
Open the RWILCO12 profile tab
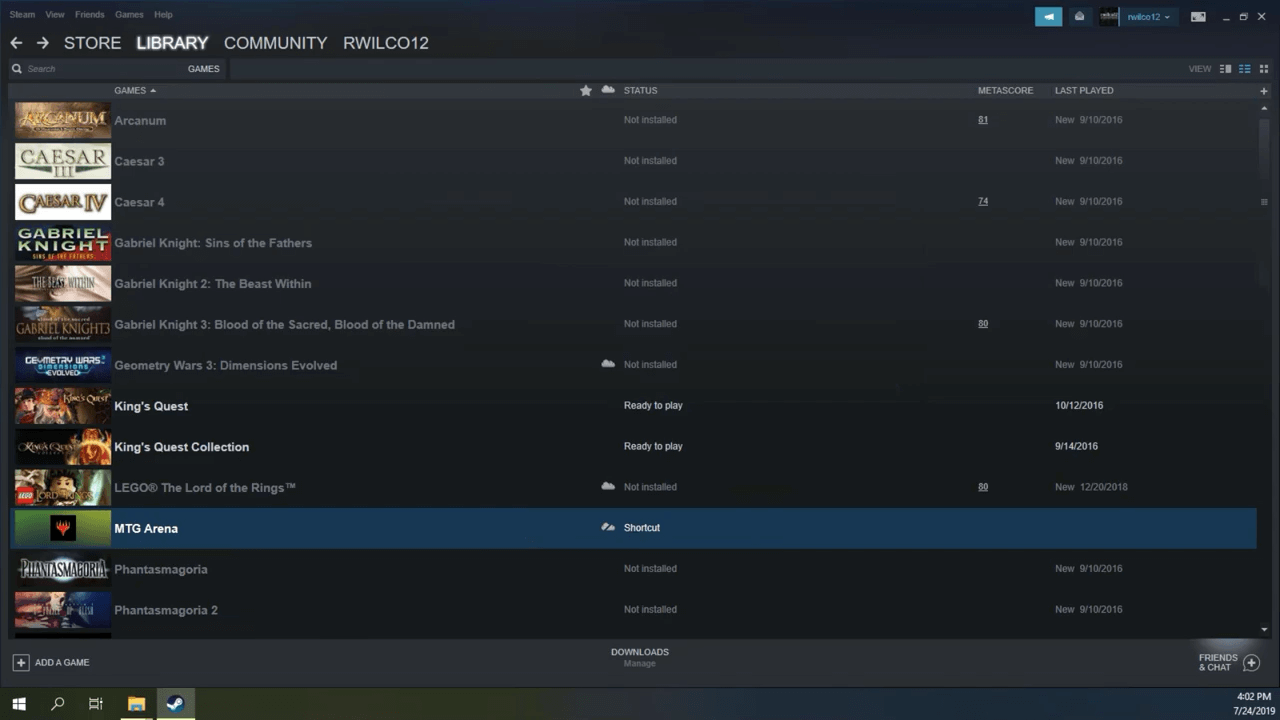pyautogui.click(x=386, y=43)
